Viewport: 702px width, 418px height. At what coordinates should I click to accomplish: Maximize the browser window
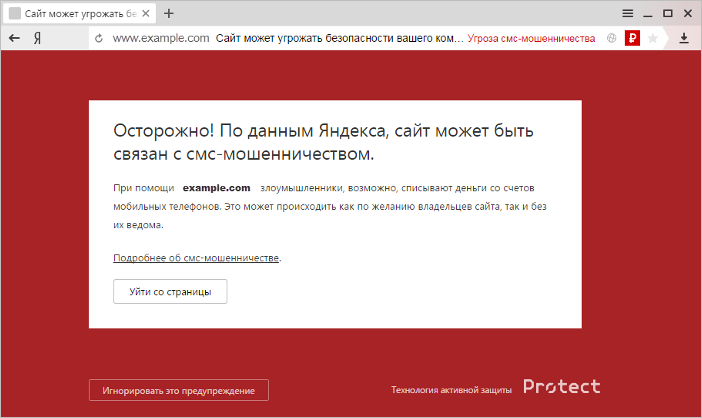pyautogui.click(x=668, y=13)
